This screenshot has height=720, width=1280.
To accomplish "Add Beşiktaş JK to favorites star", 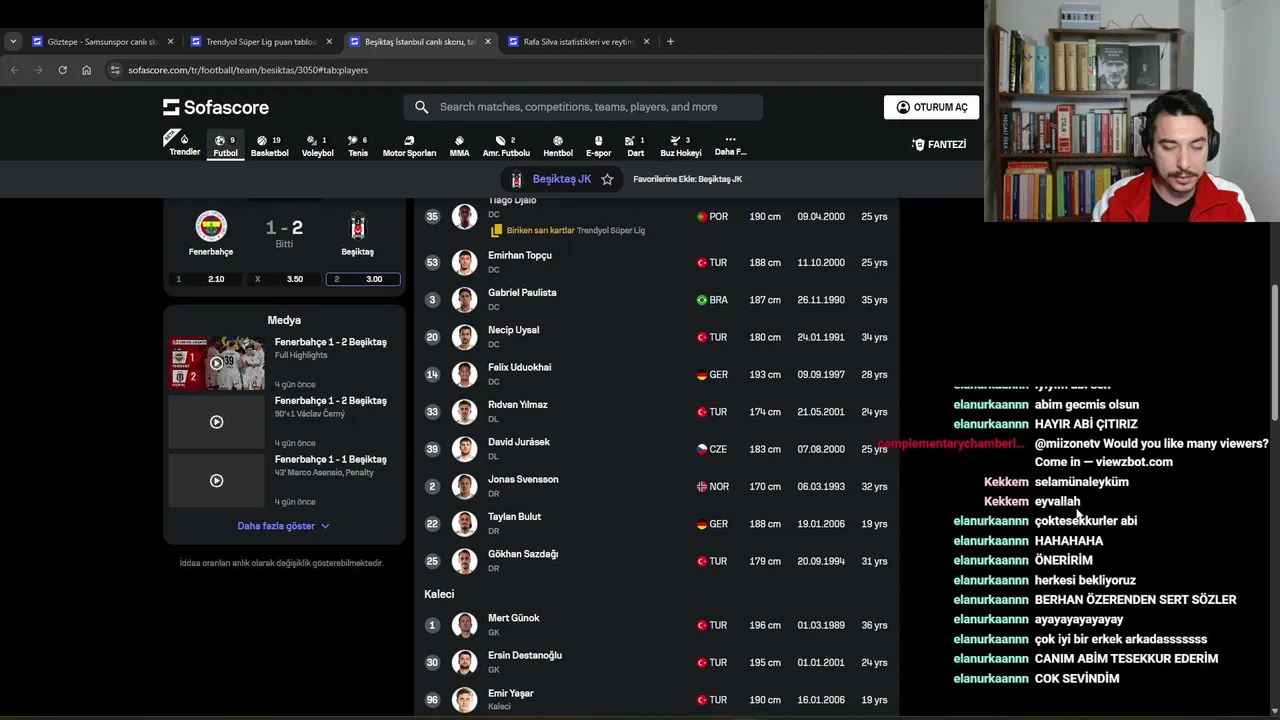I will click(607, 179).
